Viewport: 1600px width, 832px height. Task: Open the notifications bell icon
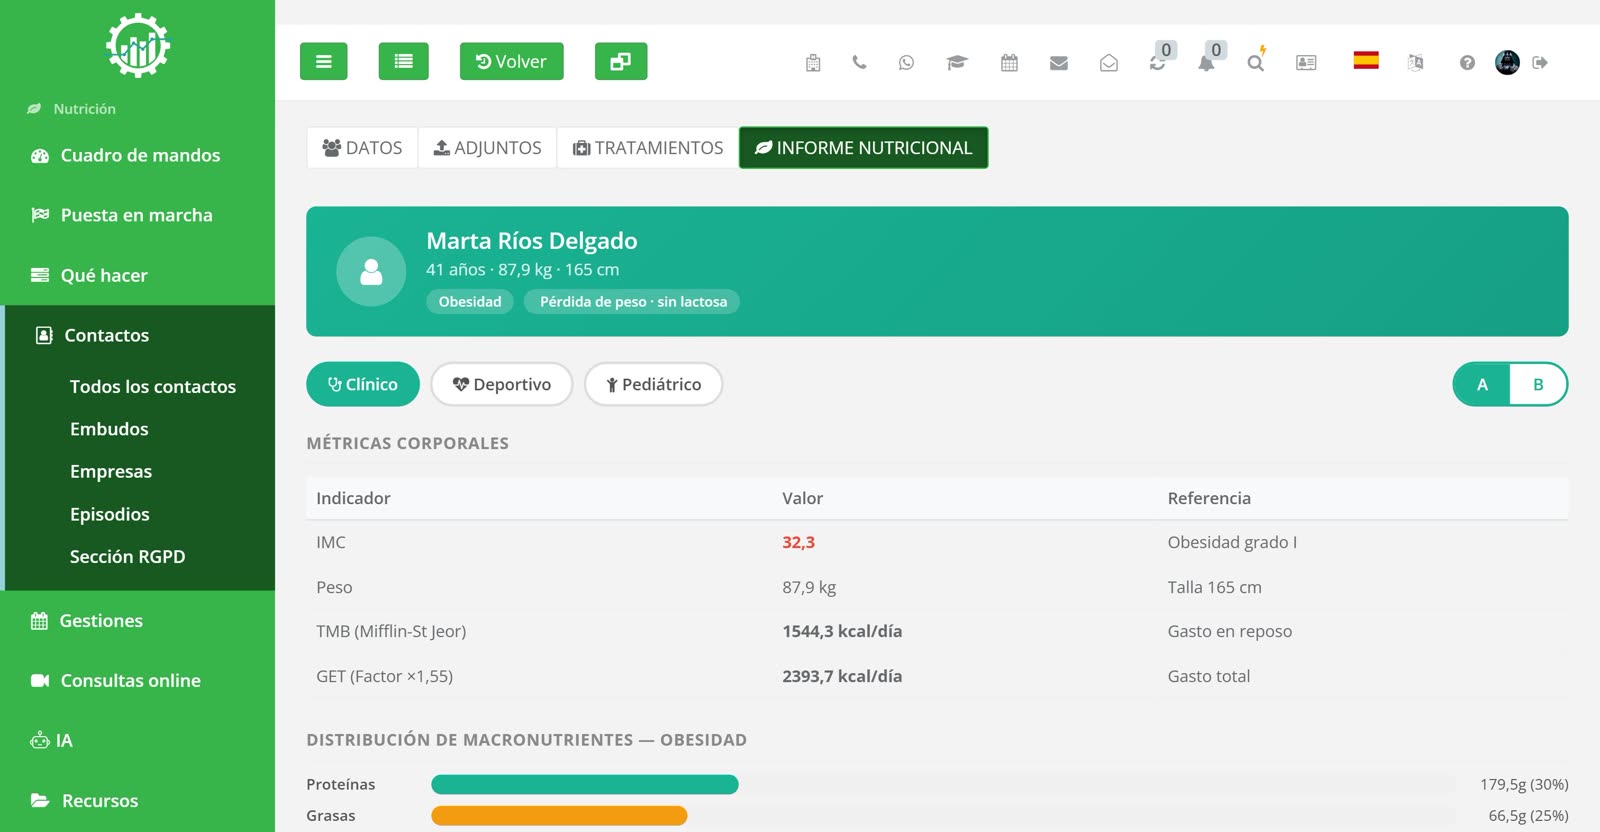click(1207, 62)
